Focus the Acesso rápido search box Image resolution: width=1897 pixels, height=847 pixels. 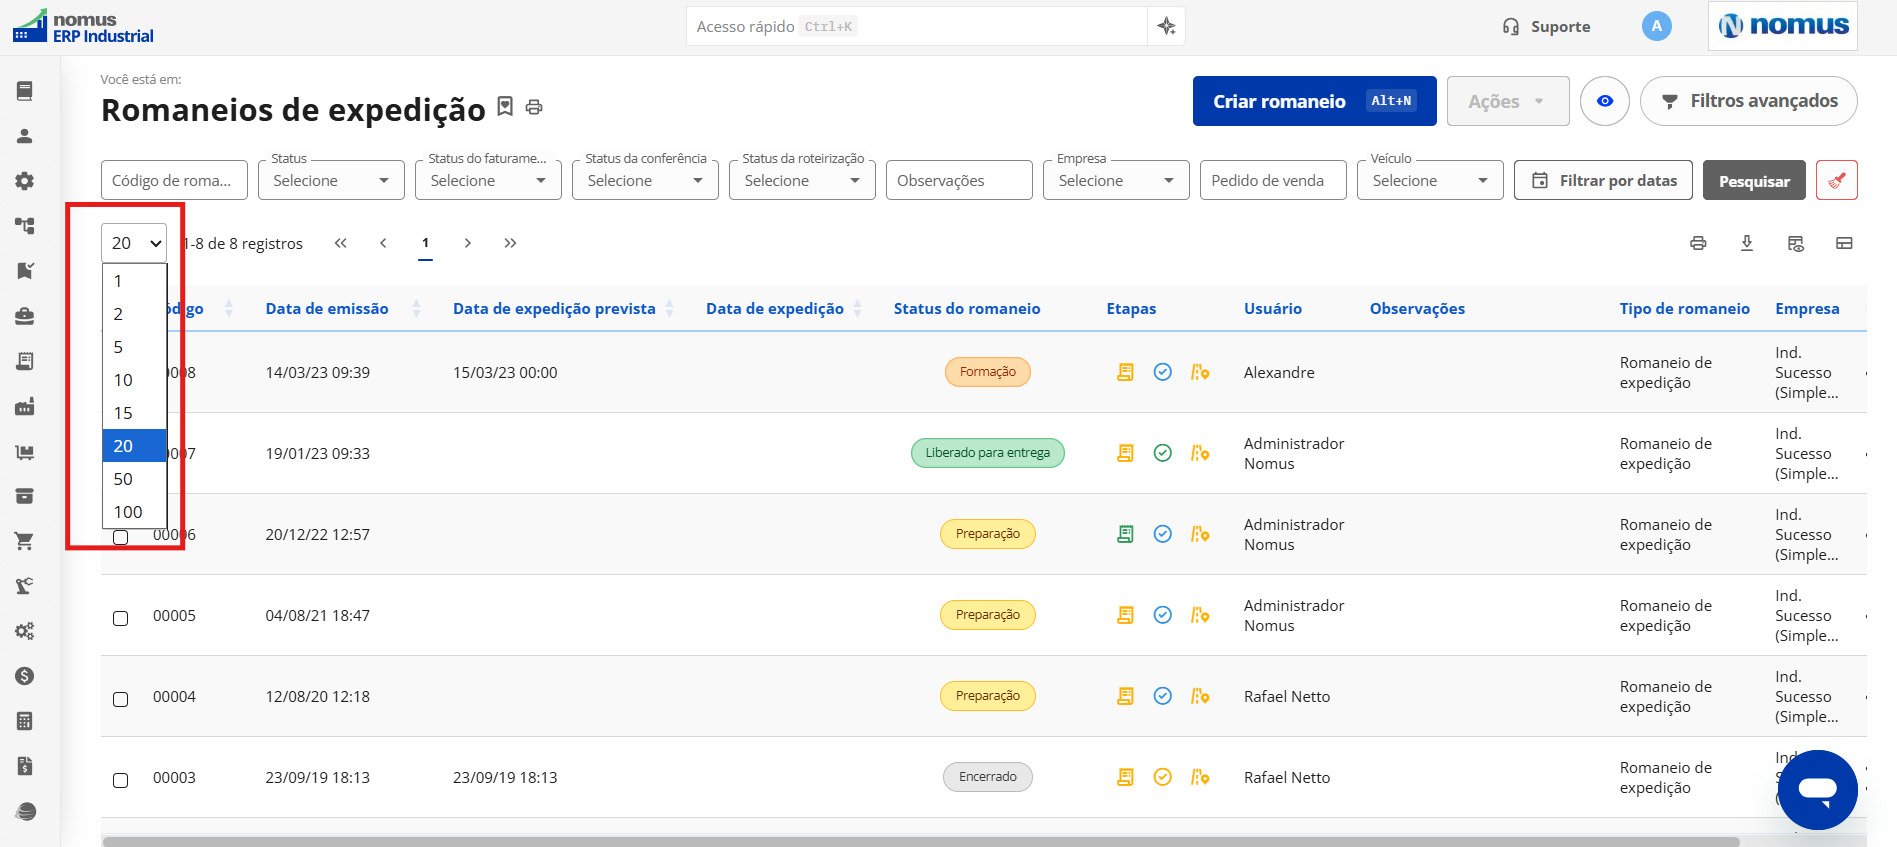click(x=917, y=26)
